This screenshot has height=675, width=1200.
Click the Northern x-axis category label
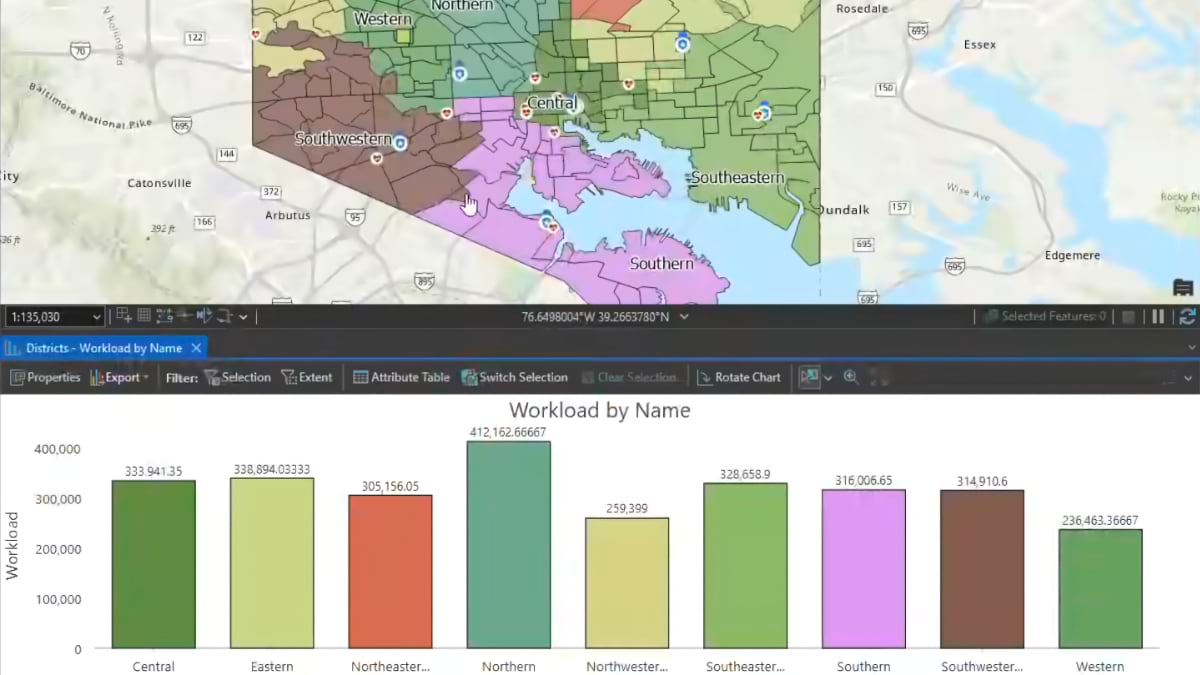pyautogui.click(x=508, y=666)
